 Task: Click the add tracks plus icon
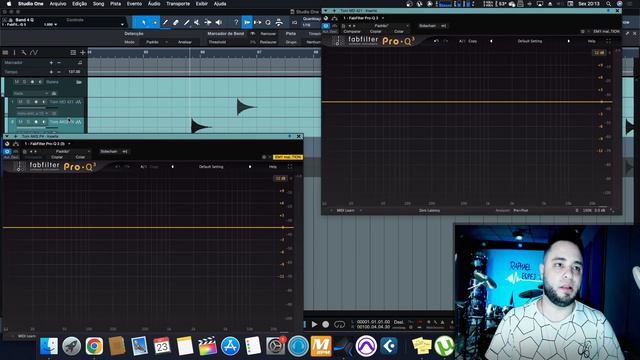tap(83, 53)
